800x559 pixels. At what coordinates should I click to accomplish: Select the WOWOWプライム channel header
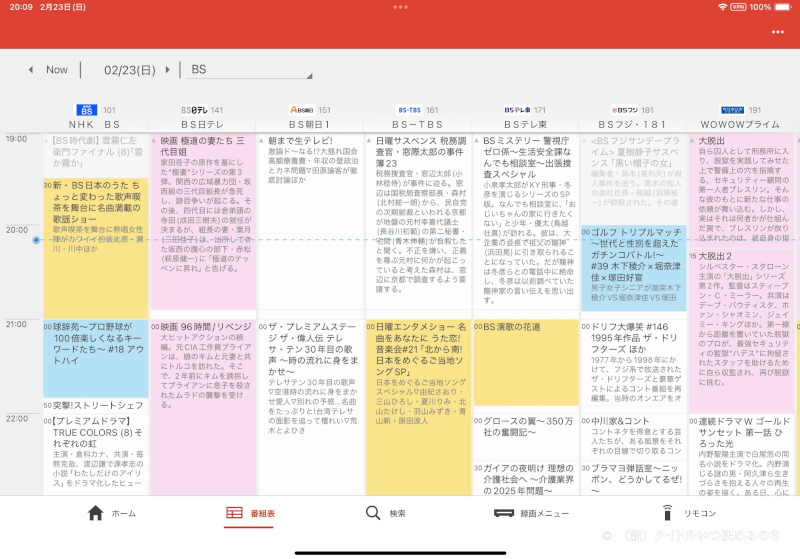pyautogui.click(x=740, y=124)
